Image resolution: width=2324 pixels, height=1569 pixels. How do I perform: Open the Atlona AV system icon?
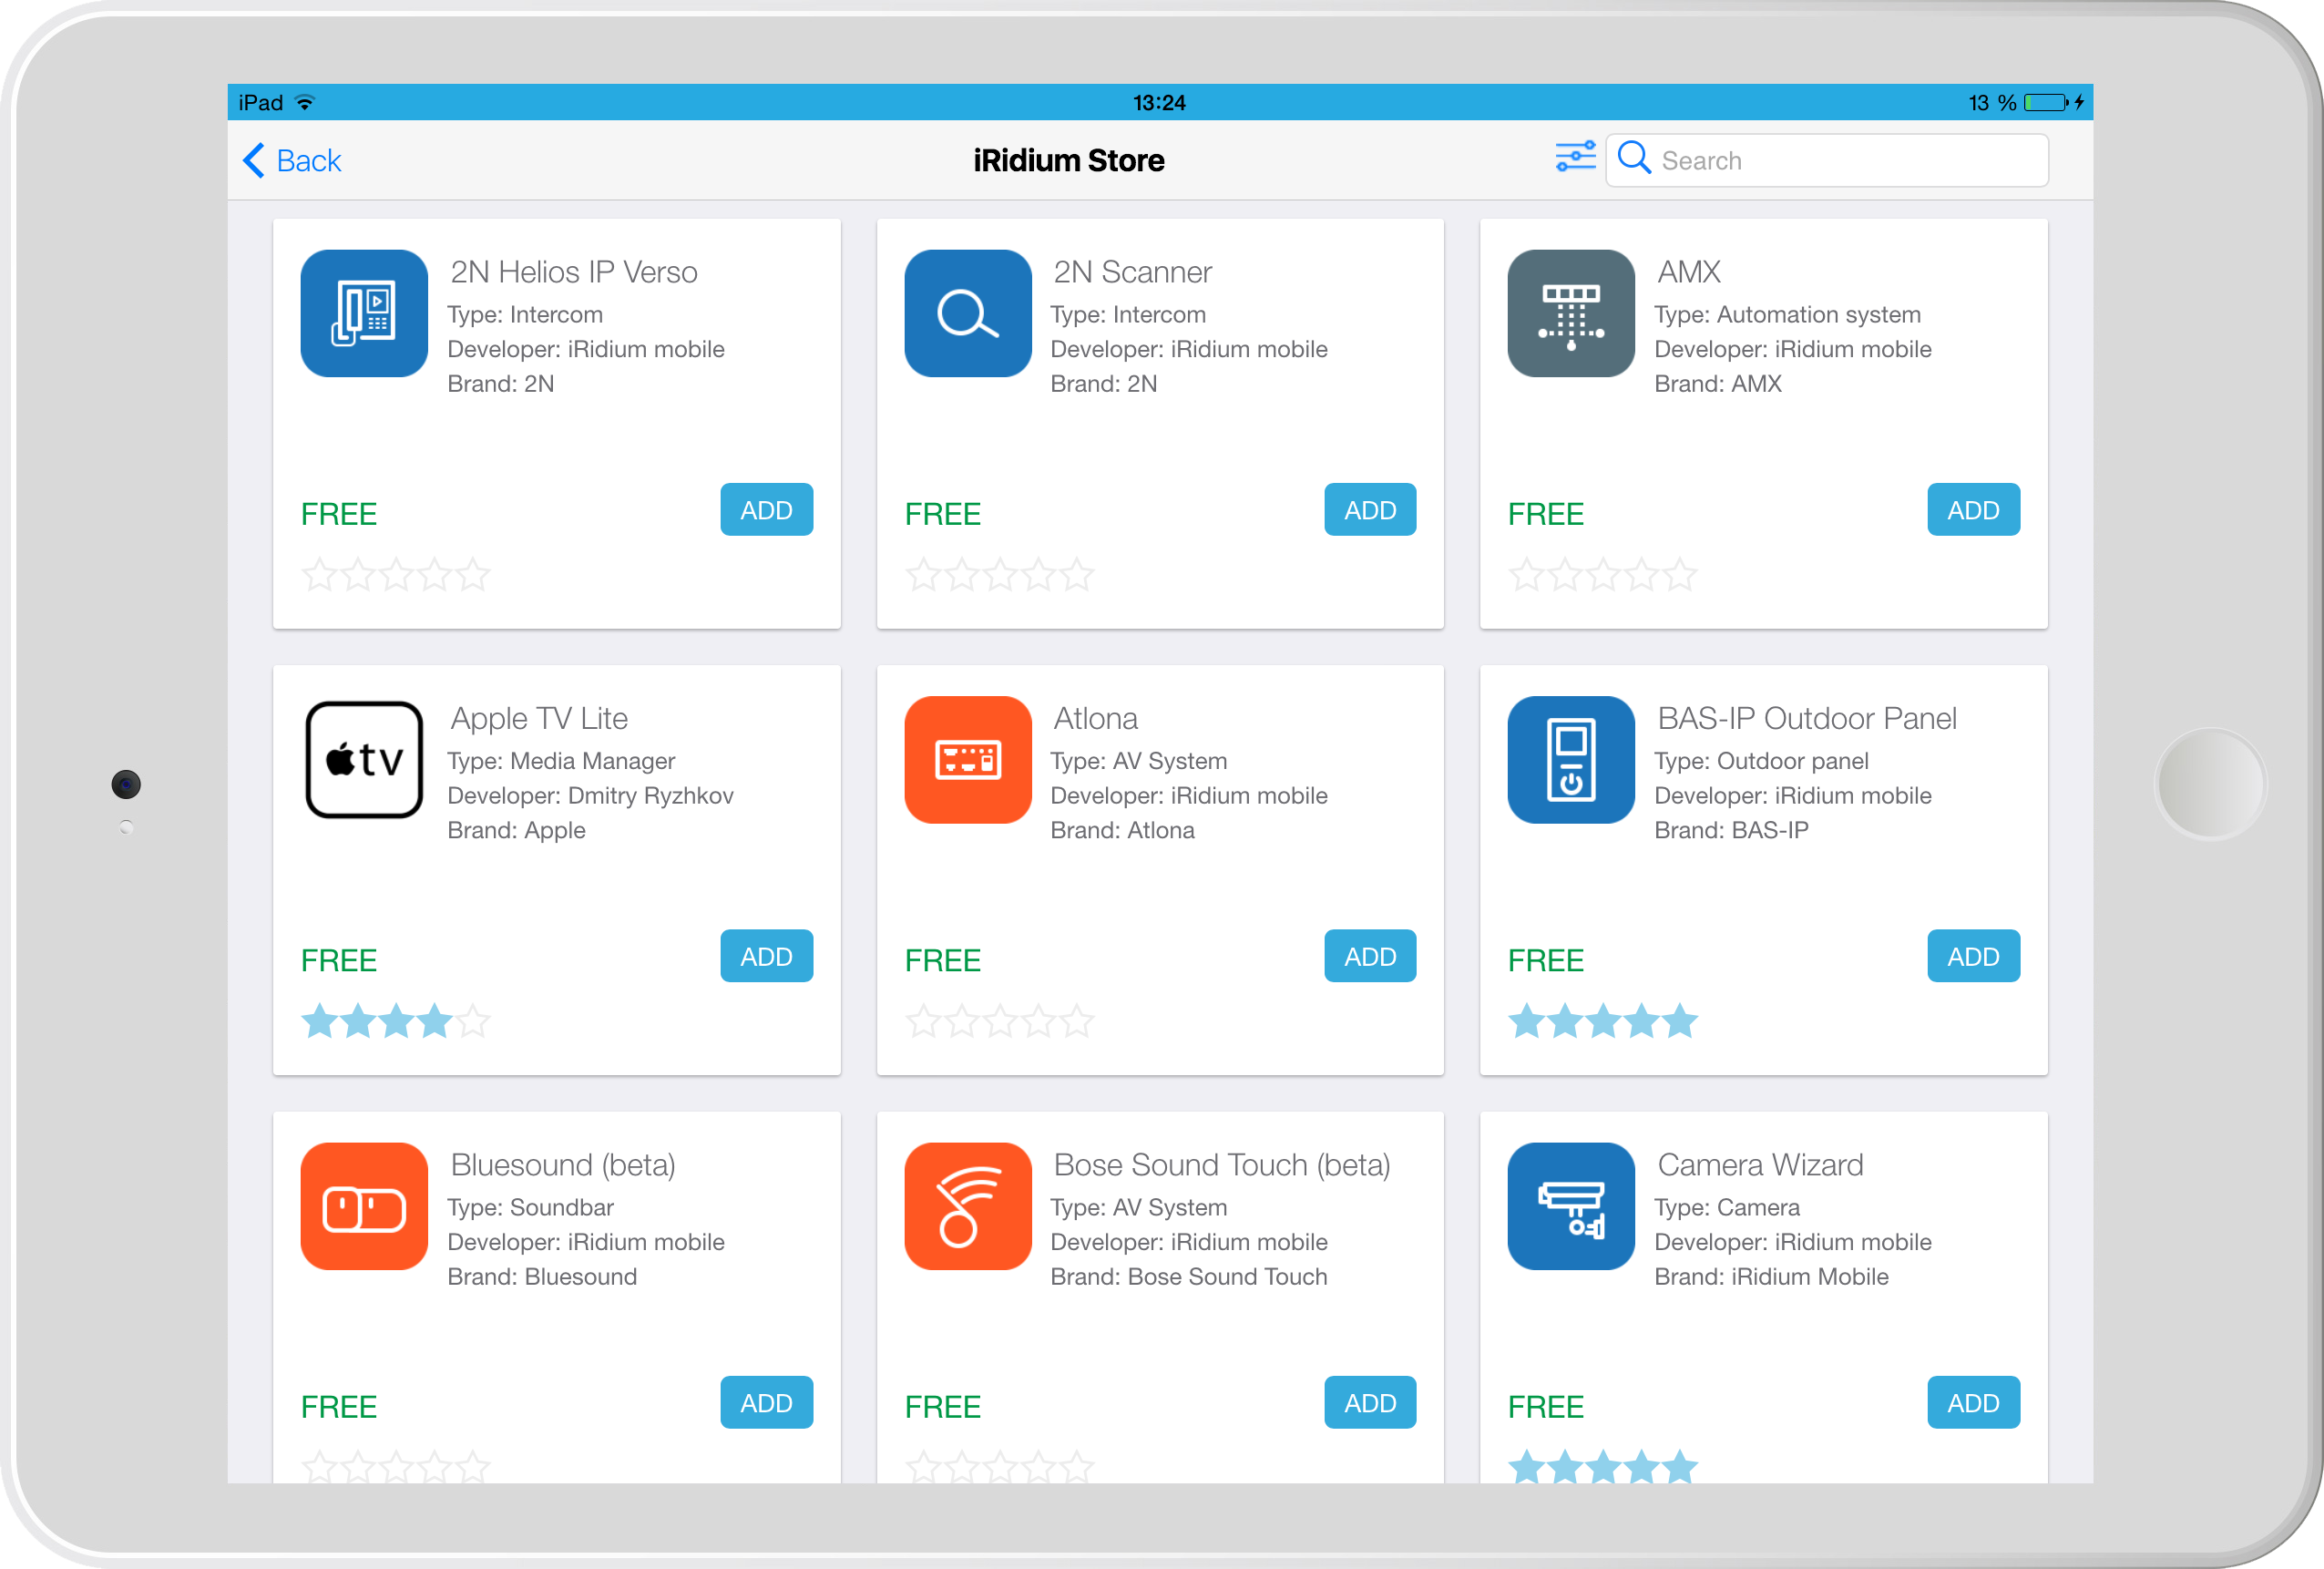967,760
